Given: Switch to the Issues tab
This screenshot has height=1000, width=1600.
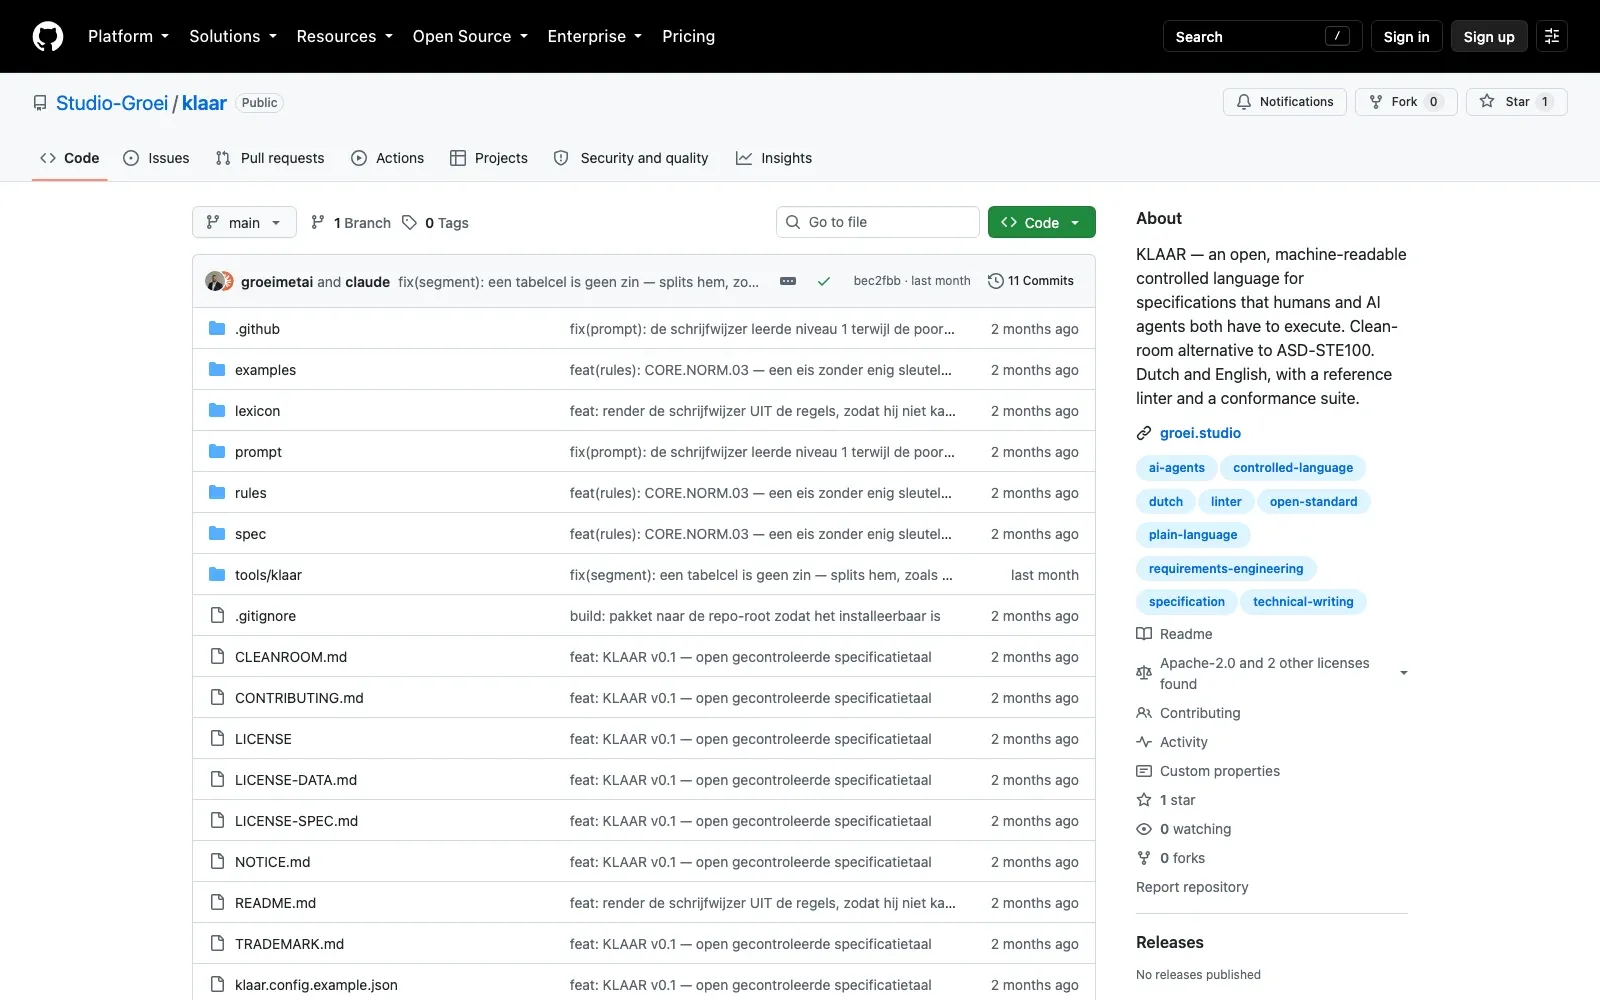Looking at the screenshot, I should point(156,158).
